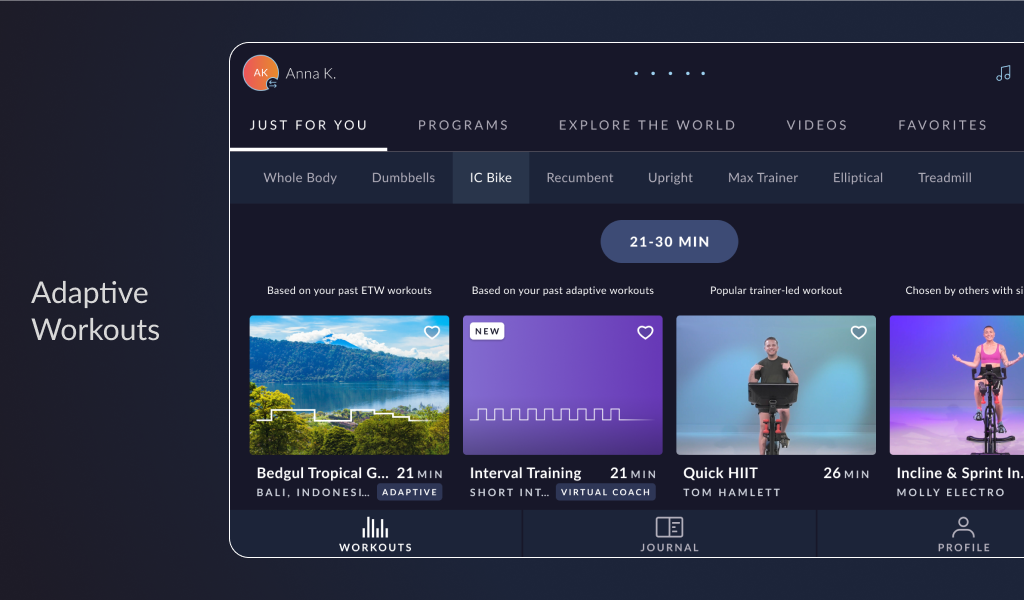
Task: Favorite the Interval Training heart
Action: [x=645, y=332]
